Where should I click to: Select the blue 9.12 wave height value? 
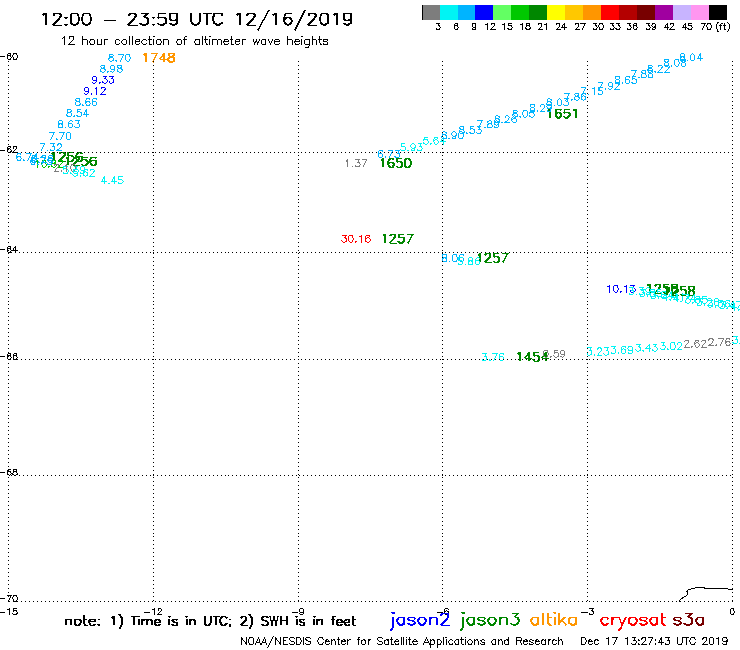click(95, 91)
